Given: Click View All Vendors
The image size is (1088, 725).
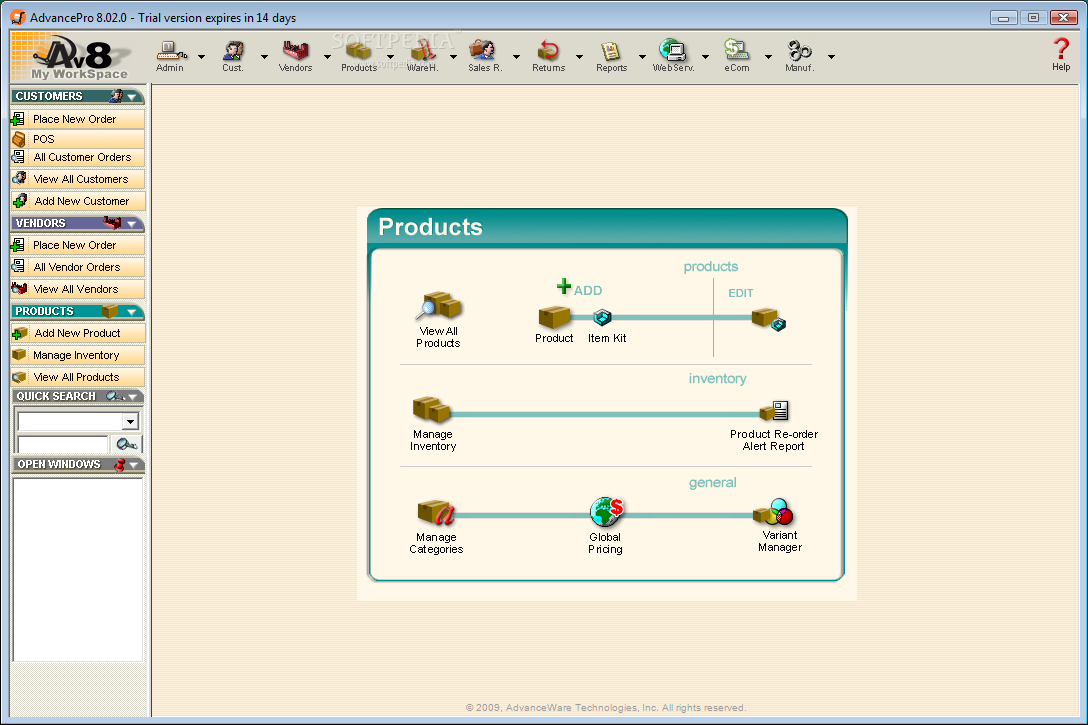Looking at the screenshot, I should coord(78,289).
